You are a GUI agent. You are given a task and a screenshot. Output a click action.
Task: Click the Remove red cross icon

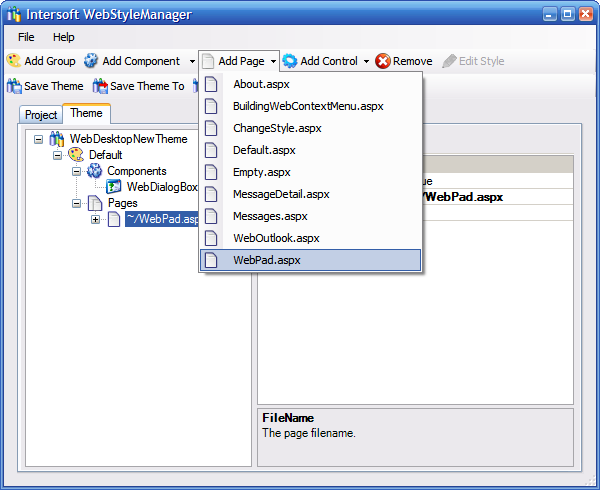383,61
